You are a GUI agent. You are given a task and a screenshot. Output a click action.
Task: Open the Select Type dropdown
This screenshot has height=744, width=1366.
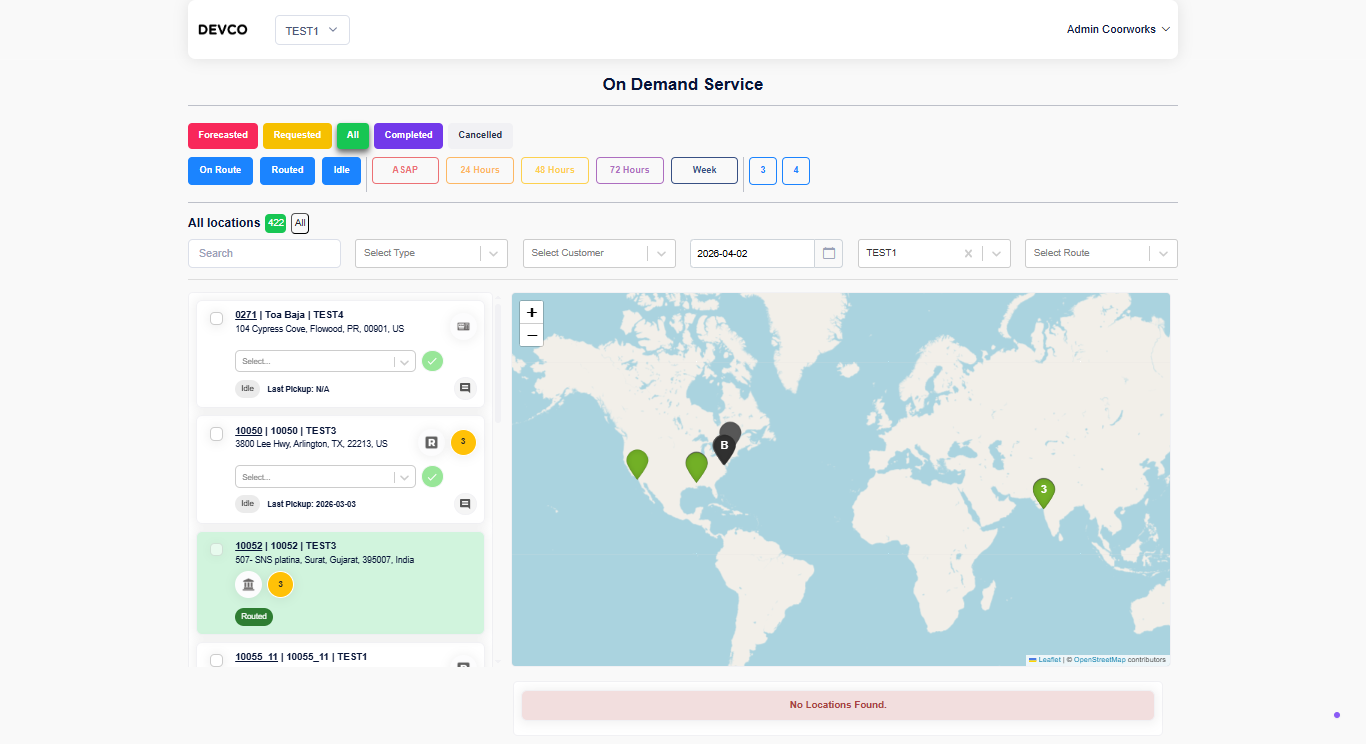pos(431,253)
